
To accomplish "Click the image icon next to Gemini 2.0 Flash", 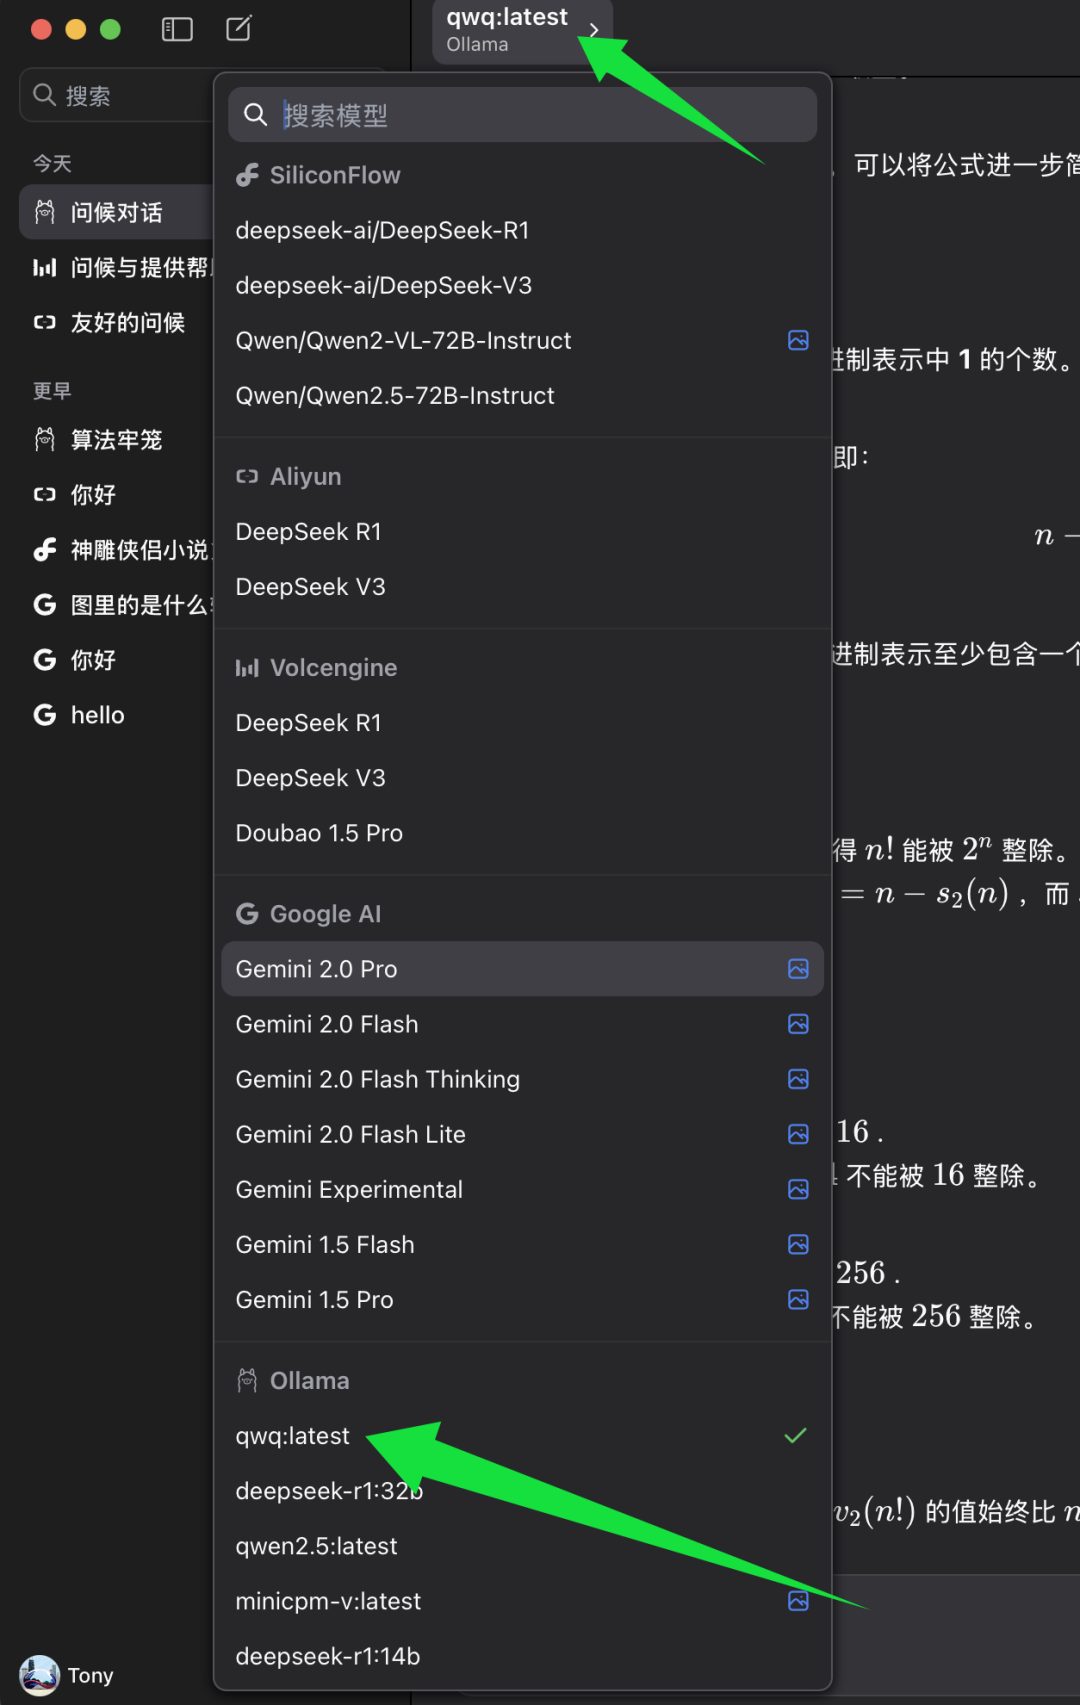I will pos(798,1024).
